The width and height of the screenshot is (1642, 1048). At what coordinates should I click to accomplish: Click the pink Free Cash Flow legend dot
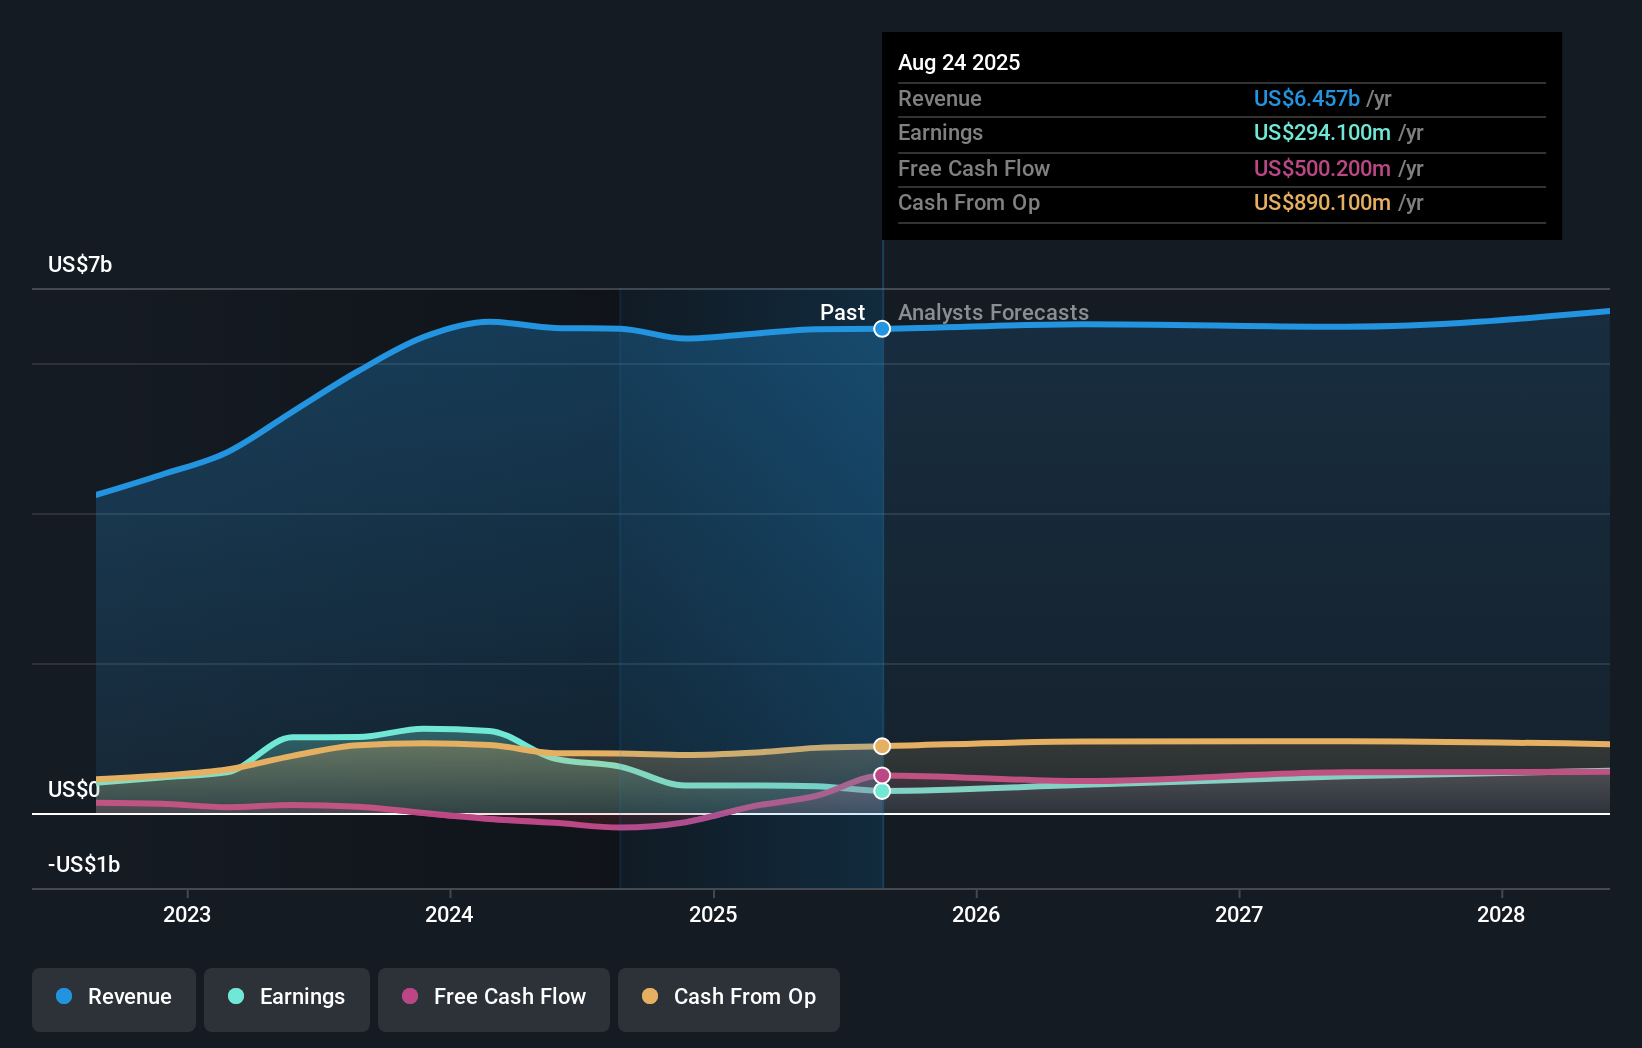click(411, 997)
